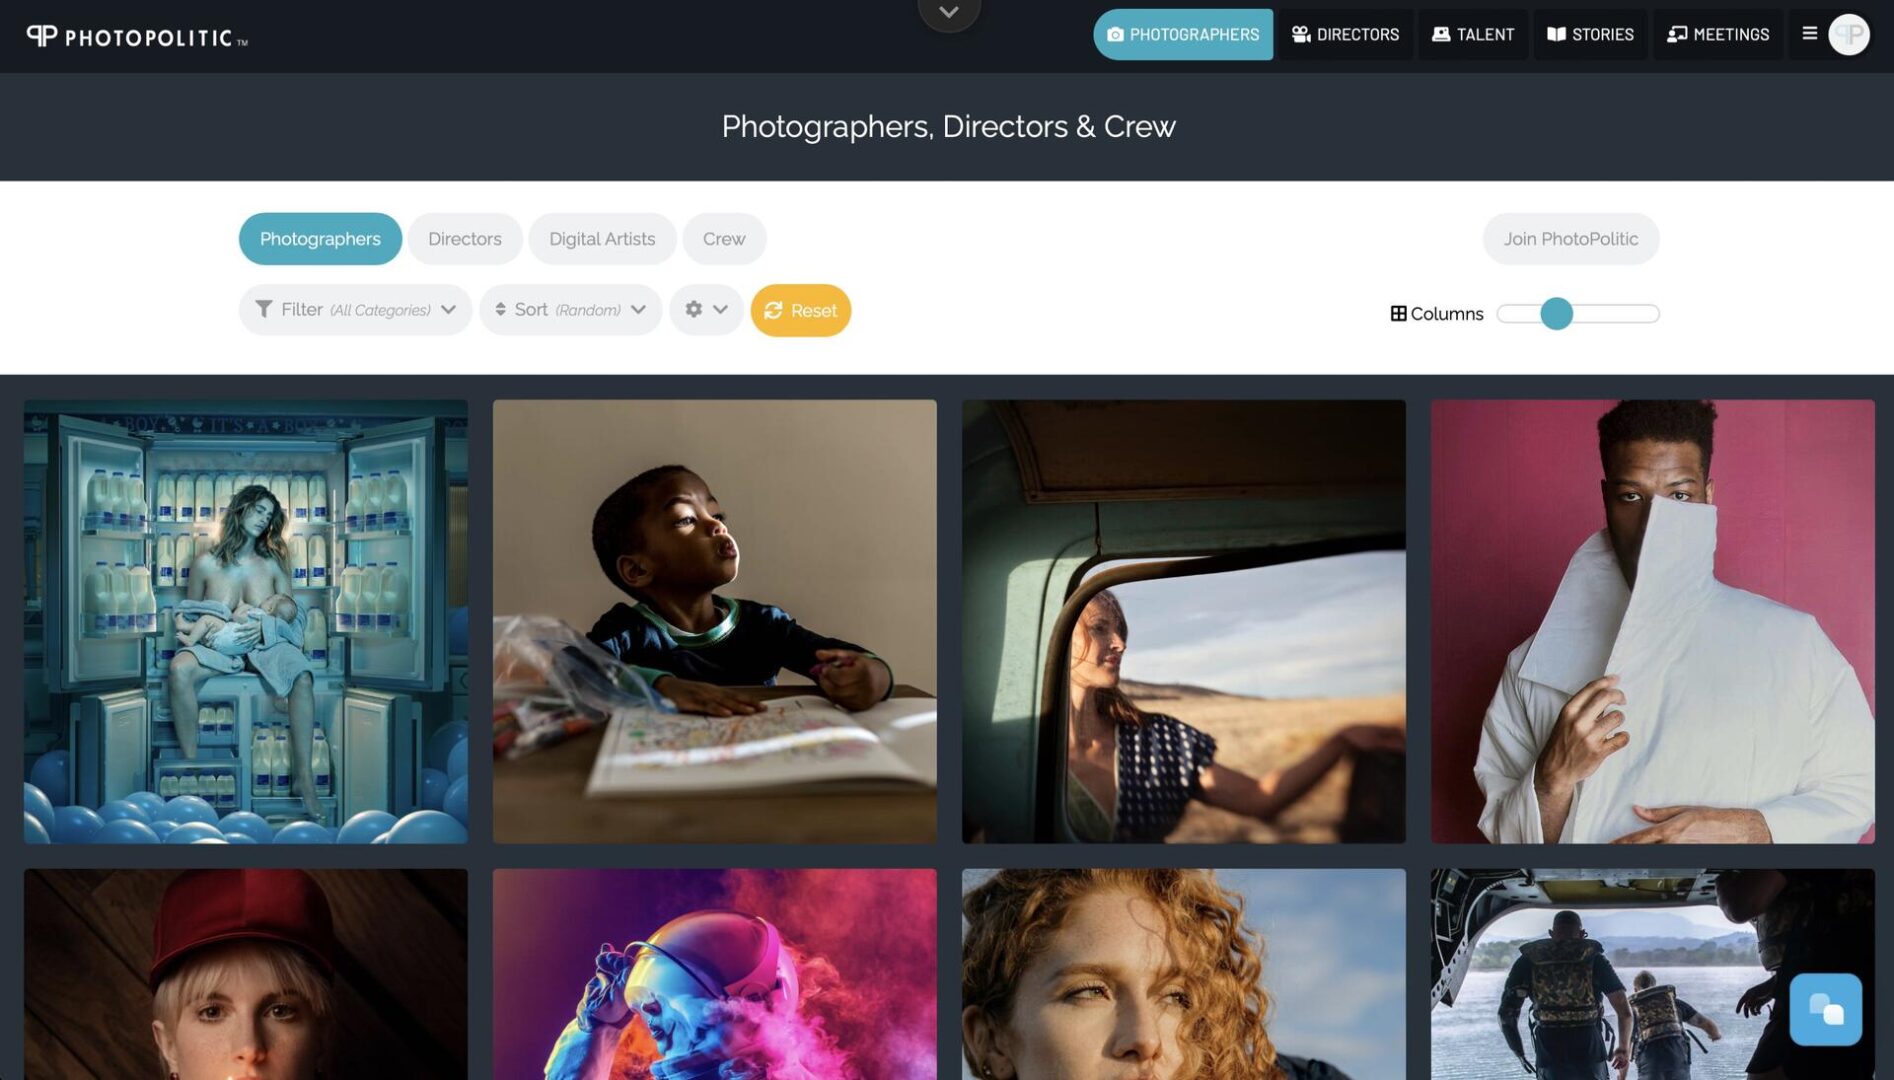This screenshot has width=1894, height=1080.
Task: Switch to the Crew tab
Action: (x=724, y=239)
